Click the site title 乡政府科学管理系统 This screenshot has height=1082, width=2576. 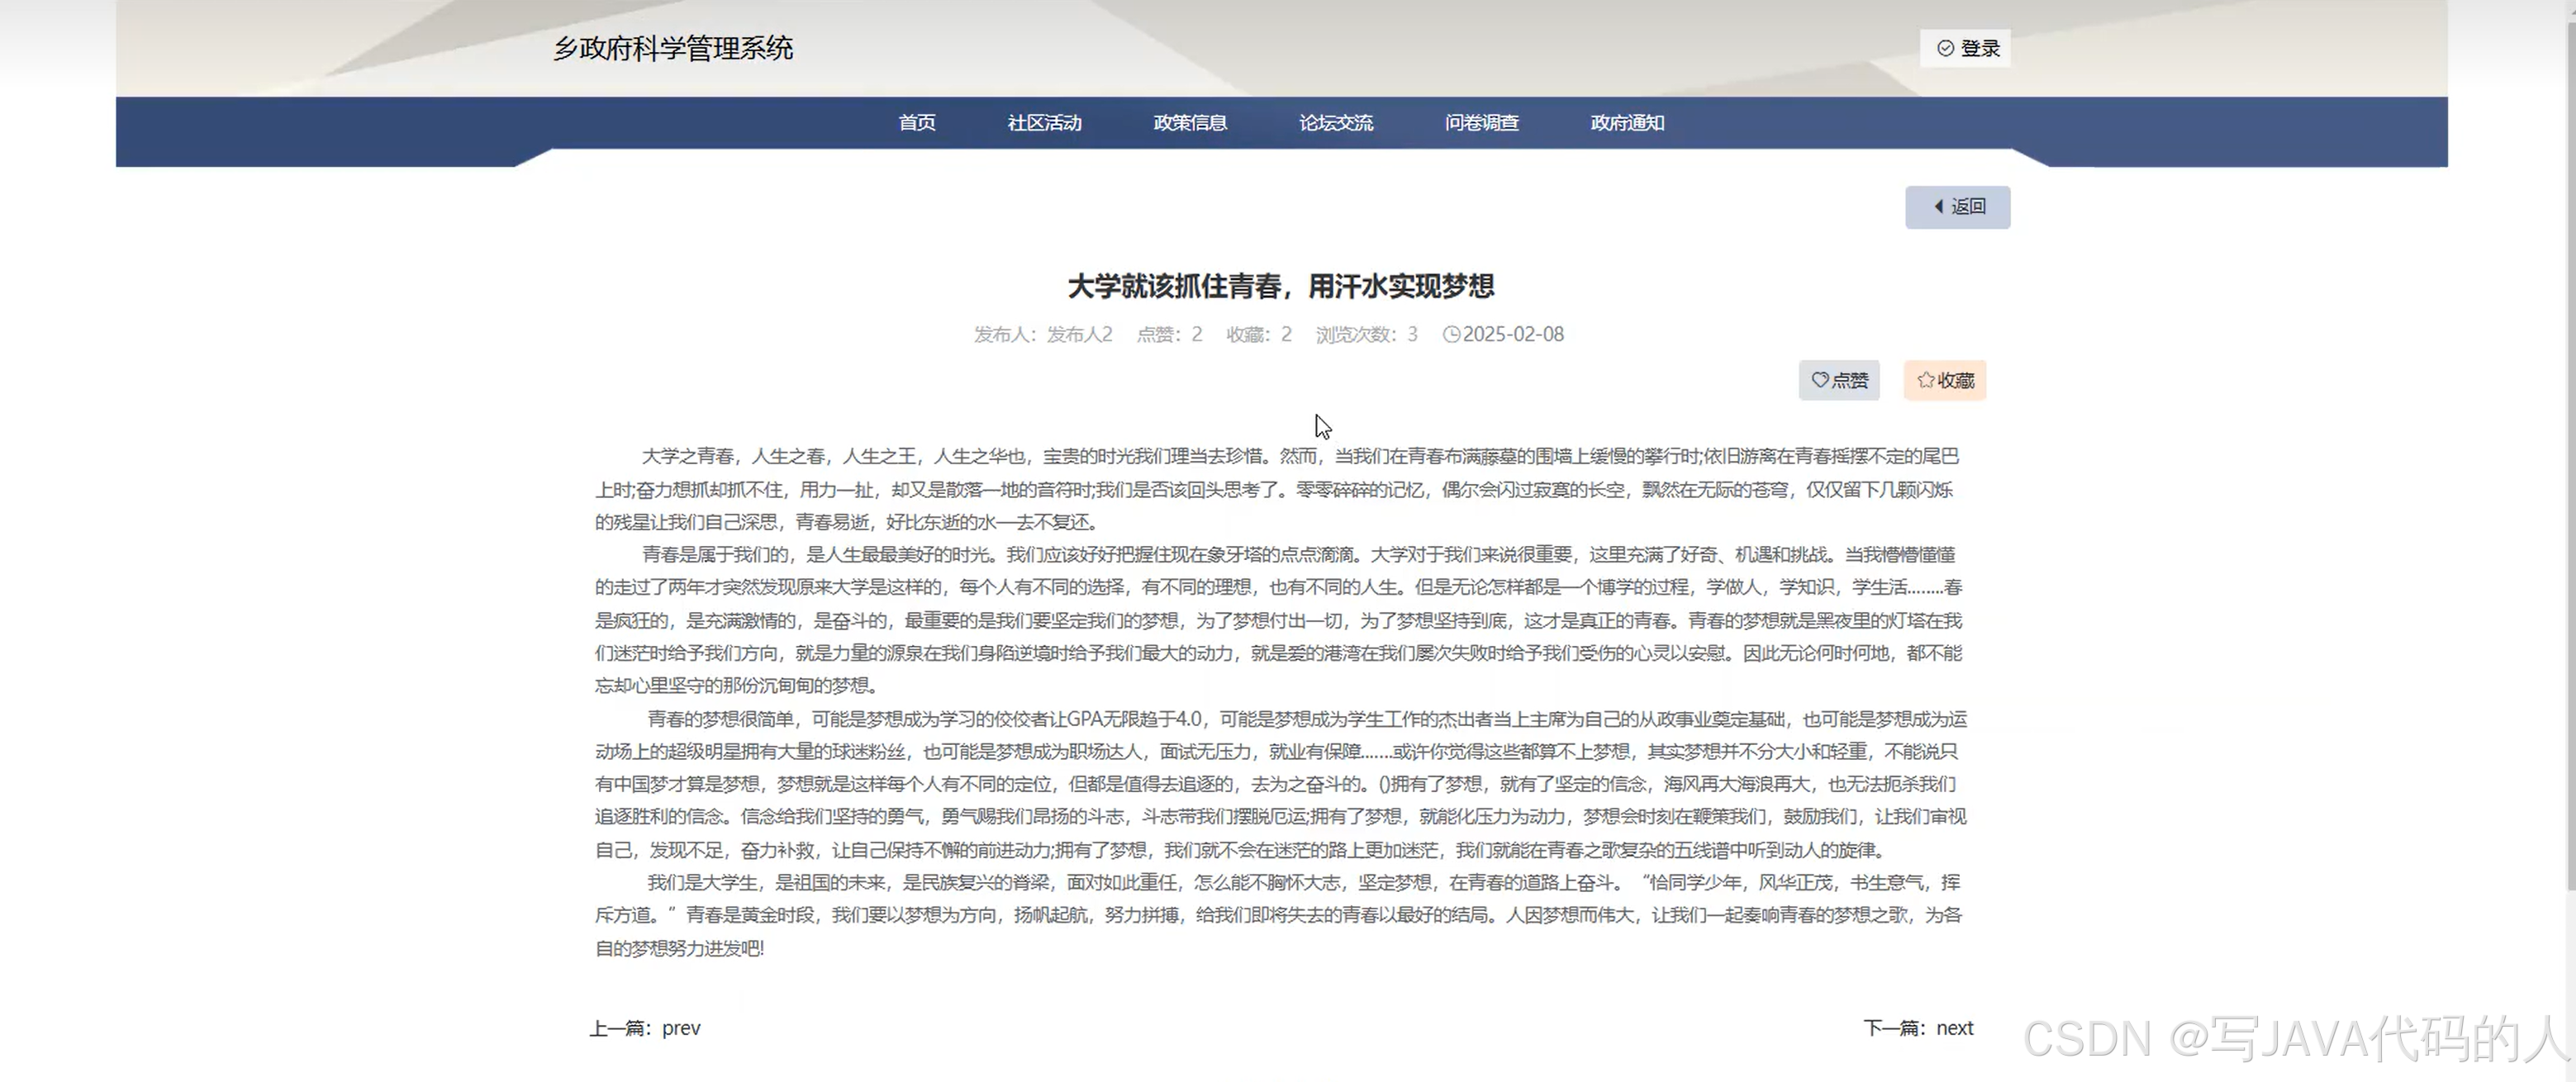tap(673, 47)
